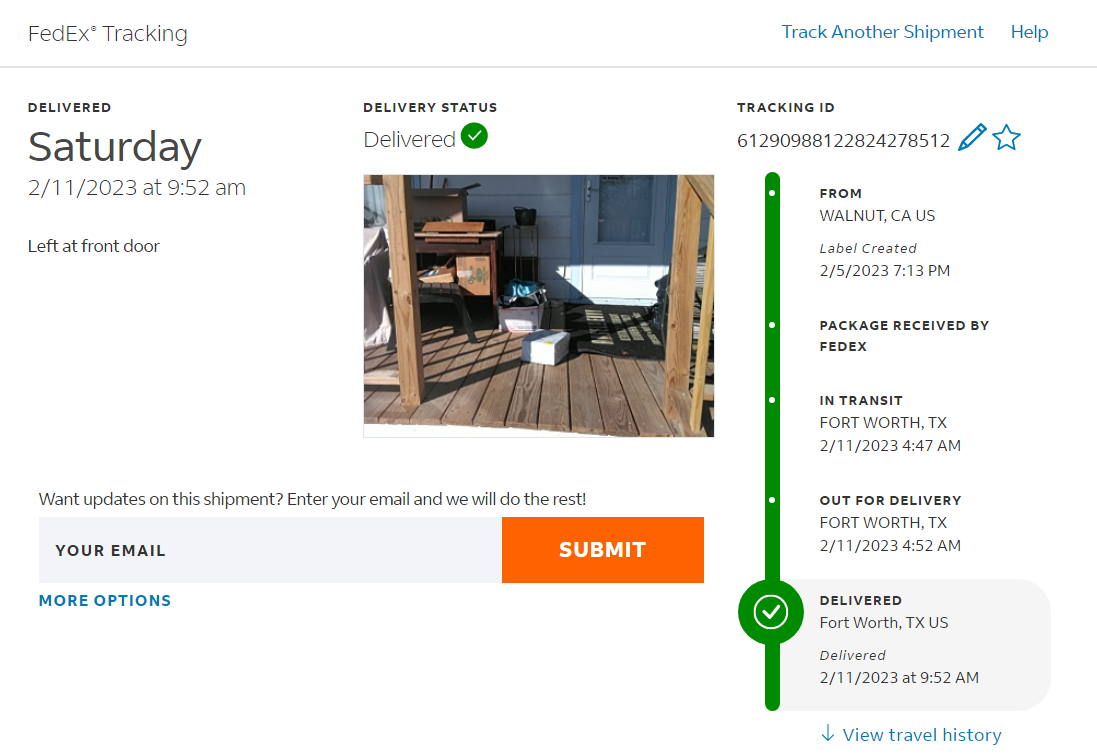Expand MORE OPTIONS under the email field
Image resolution: width=1097 pixels, height=754 pixels.
105,601
